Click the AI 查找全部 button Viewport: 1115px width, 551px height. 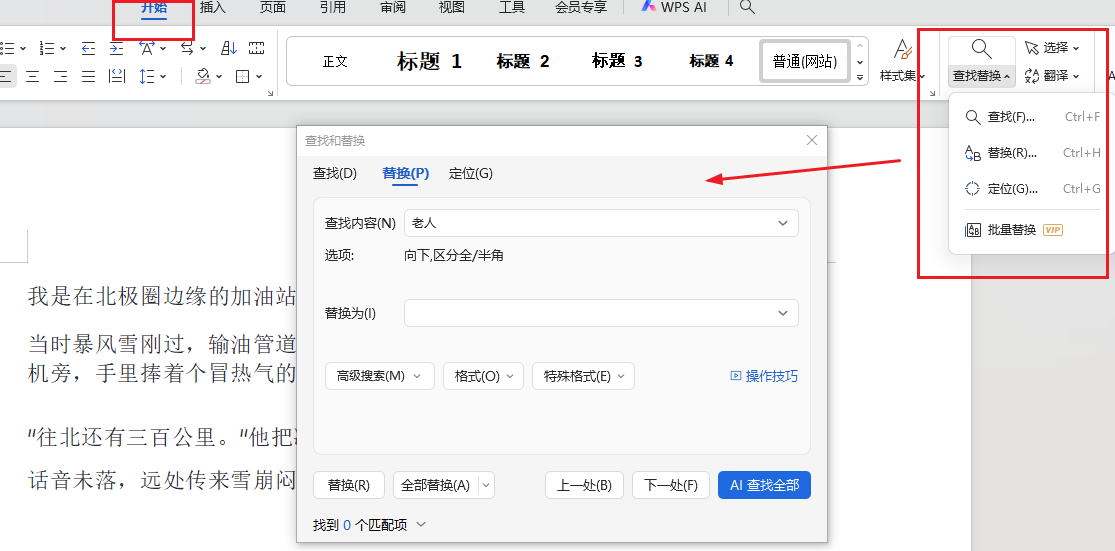click(x=764, y=486)
